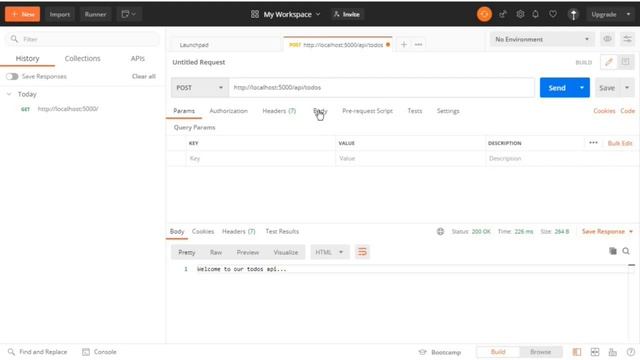Click the heart icon in header

553,14
